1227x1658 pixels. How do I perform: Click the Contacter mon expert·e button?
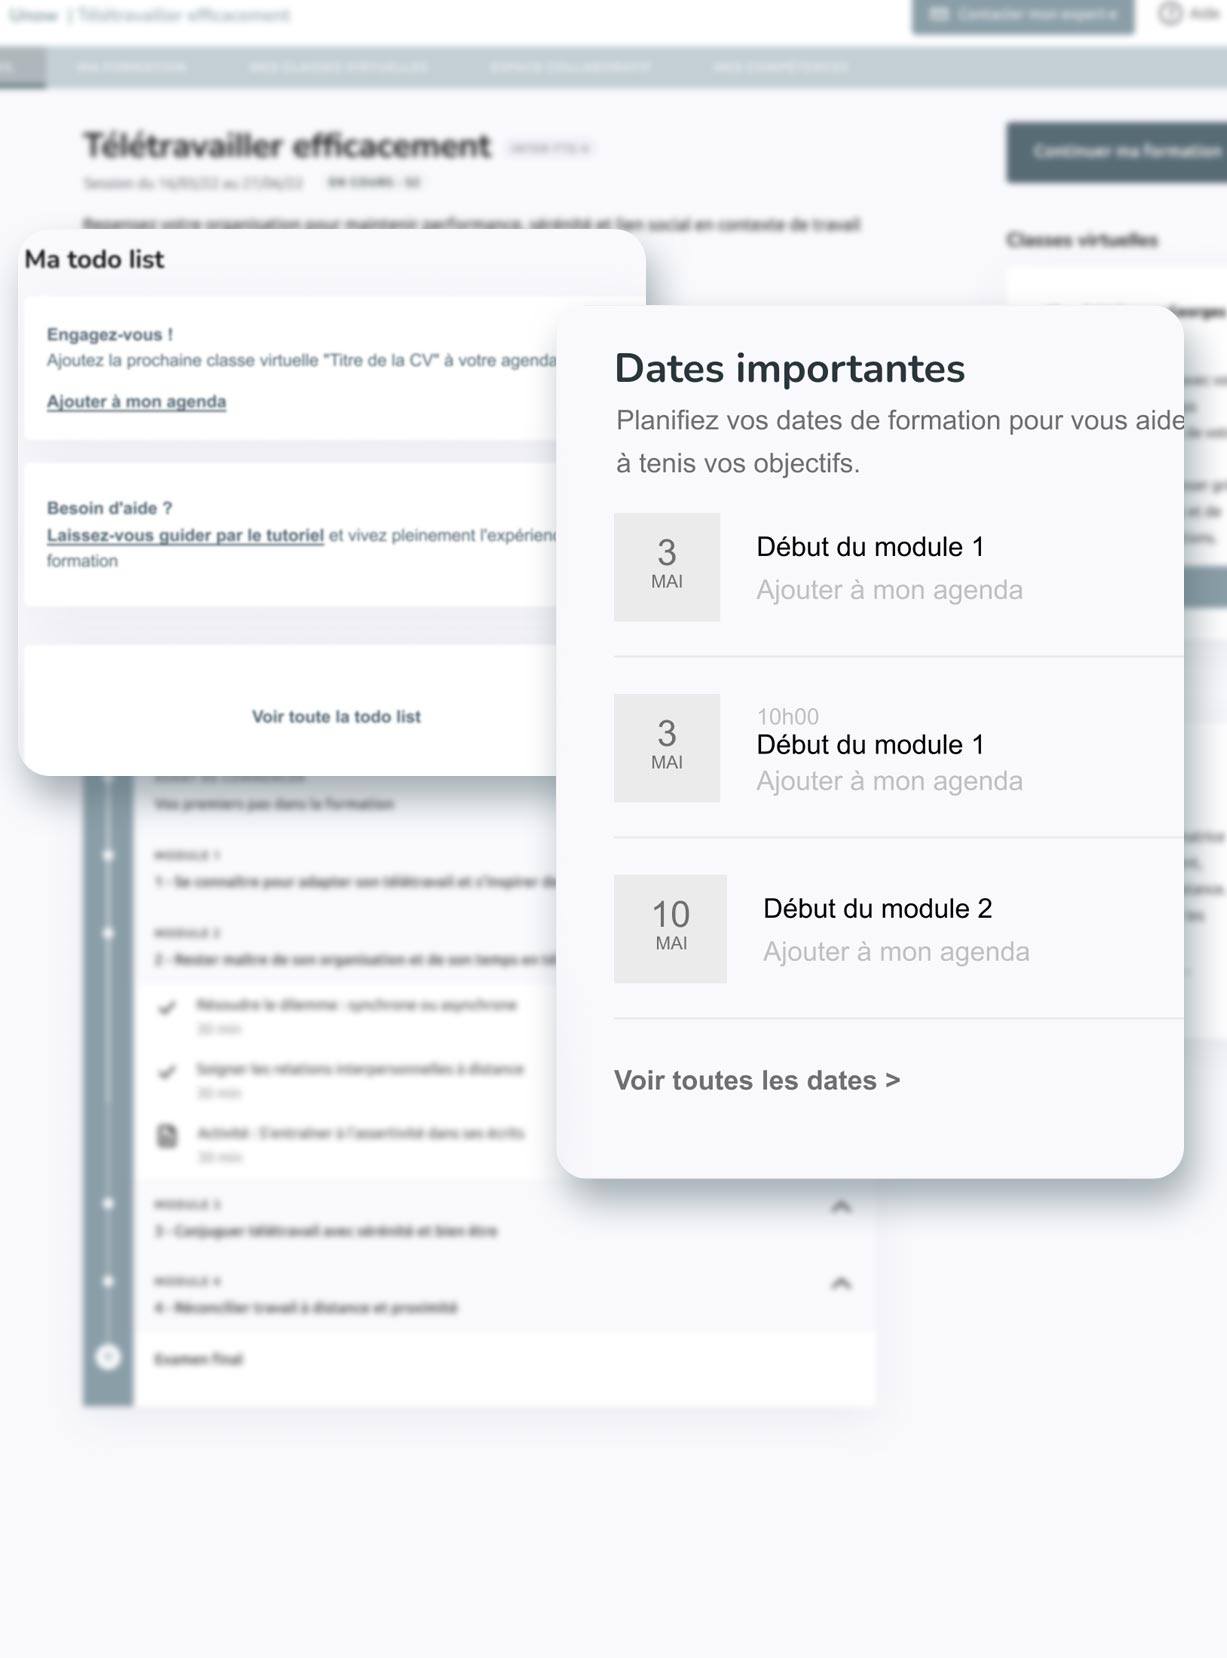click(x=1022, y=15)
